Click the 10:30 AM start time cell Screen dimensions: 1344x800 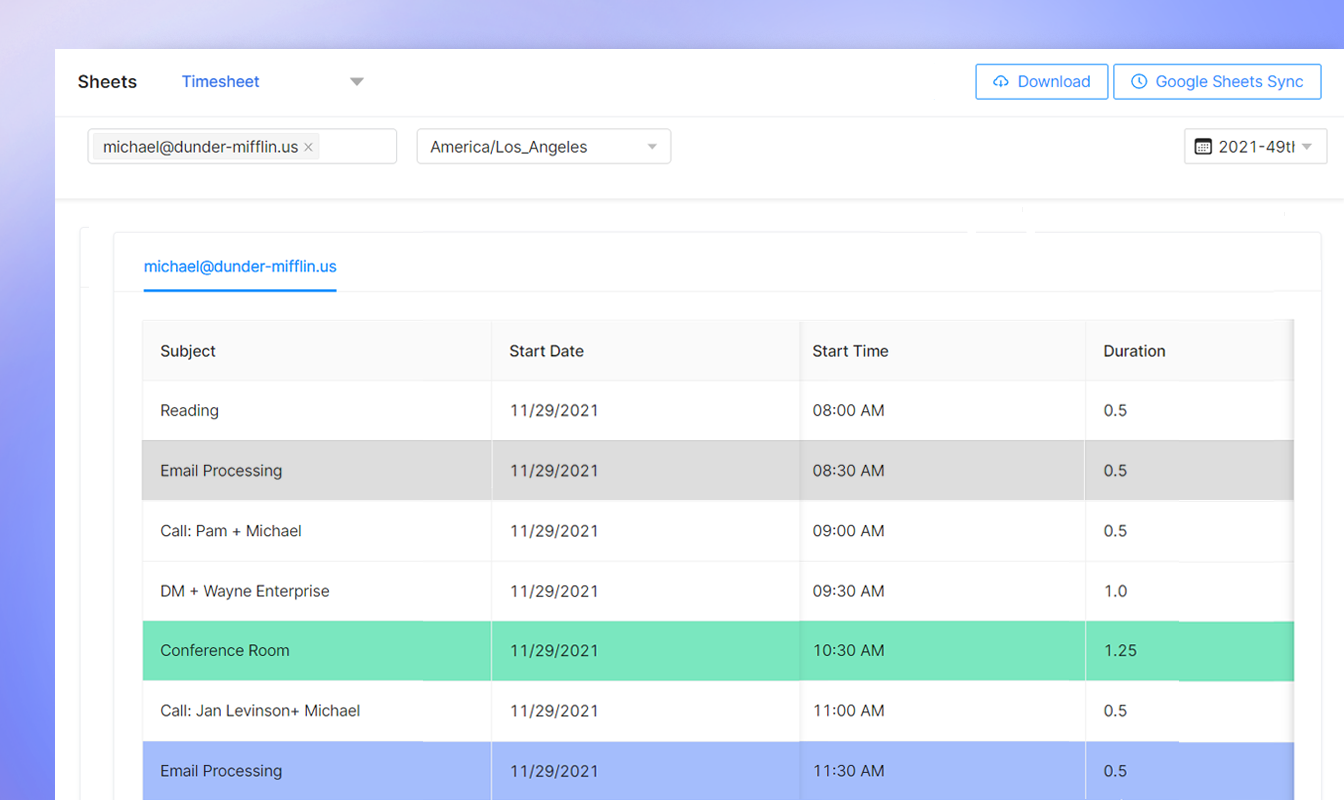[x=943, y=651]
